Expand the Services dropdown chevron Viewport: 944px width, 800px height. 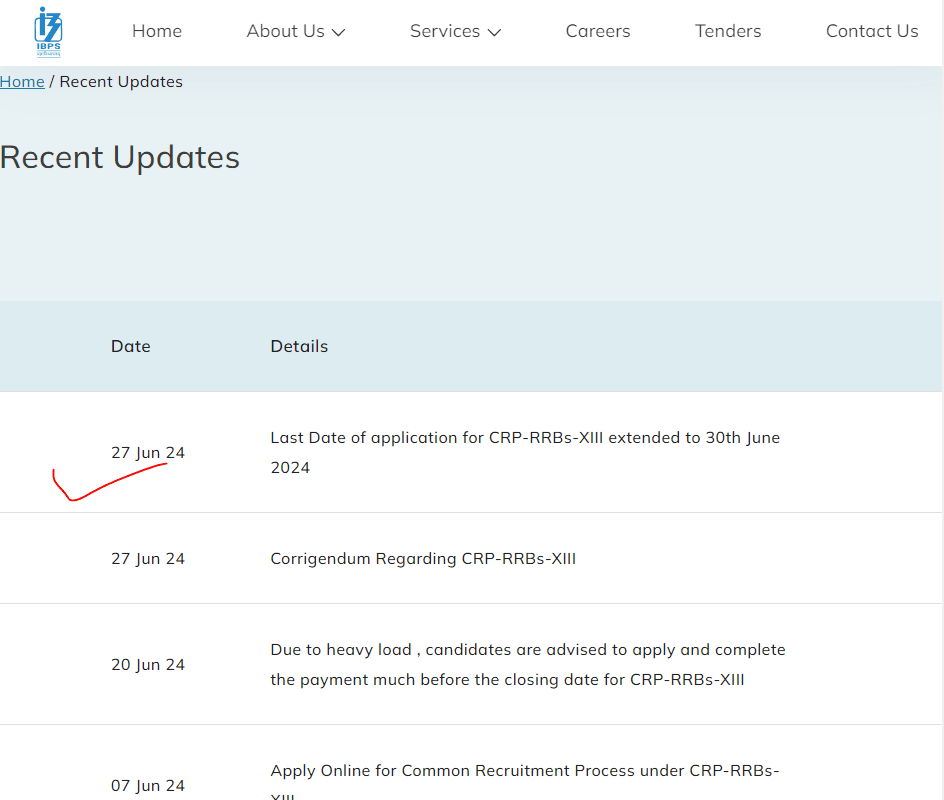[494, 32]
